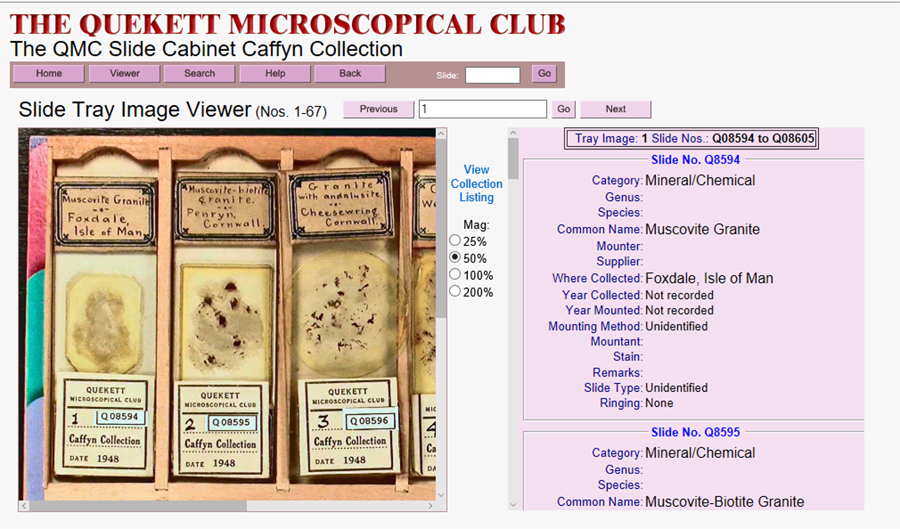Click the Muscovite Granite Foxdale slide image

pos(104,324)
